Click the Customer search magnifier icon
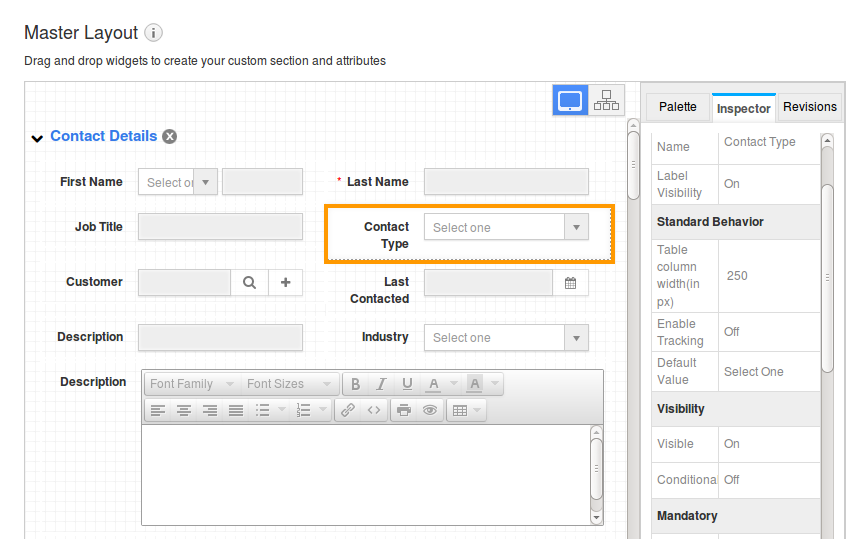Screen dimensions: 853x539 coord(249,283)
